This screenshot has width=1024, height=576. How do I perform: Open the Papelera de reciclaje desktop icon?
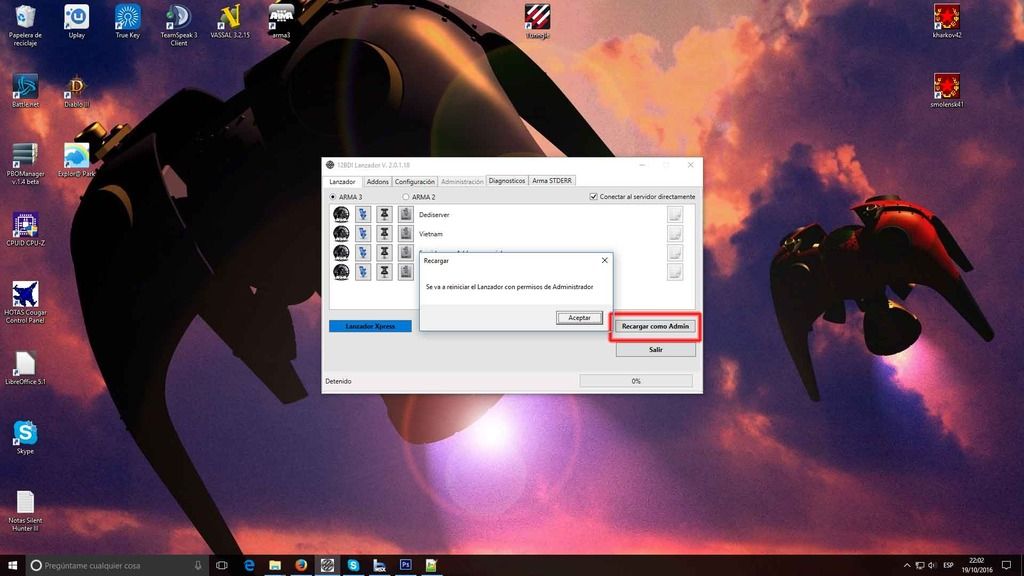pyautogui.click(x=25, y=25)
